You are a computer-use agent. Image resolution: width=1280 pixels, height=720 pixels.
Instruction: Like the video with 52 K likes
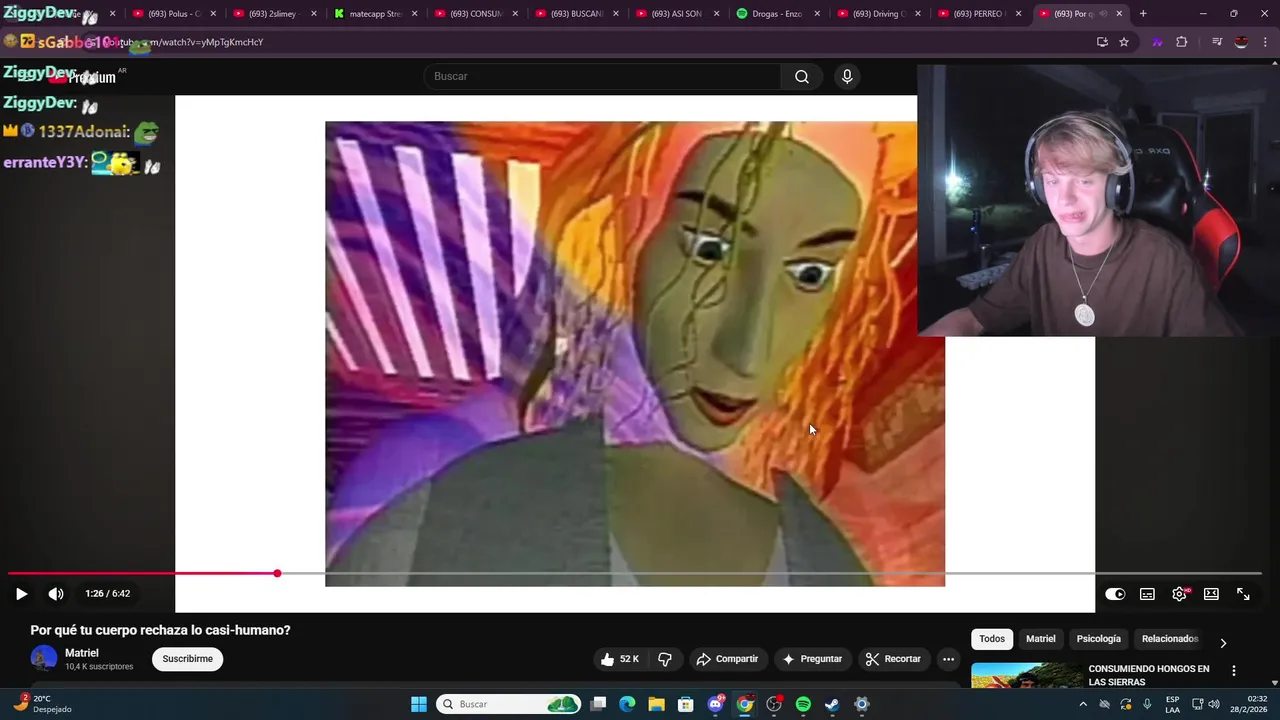tap(620, 659)
